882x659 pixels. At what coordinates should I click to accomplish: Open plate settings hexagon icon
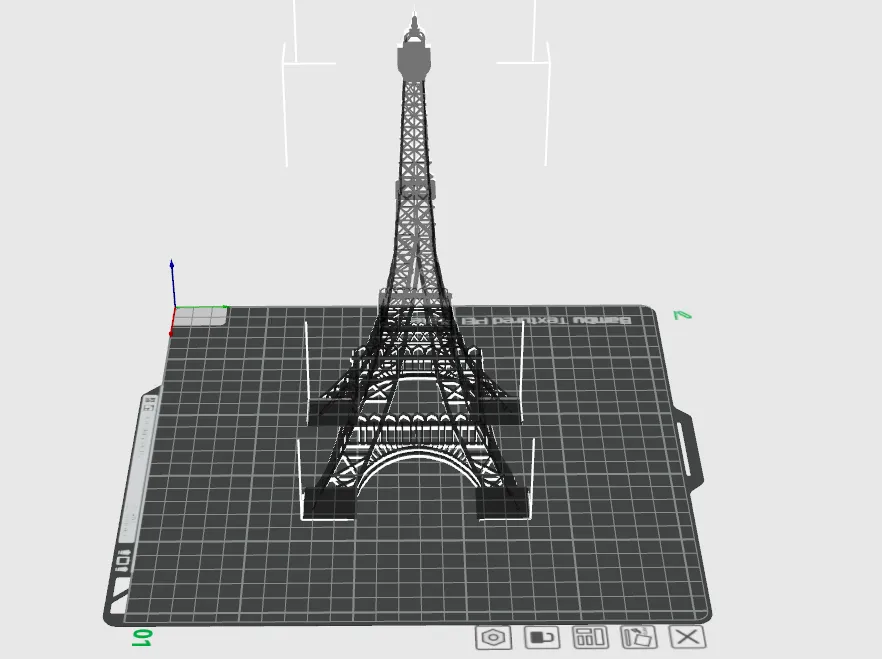pyautogui.click(x=493, y=638)
